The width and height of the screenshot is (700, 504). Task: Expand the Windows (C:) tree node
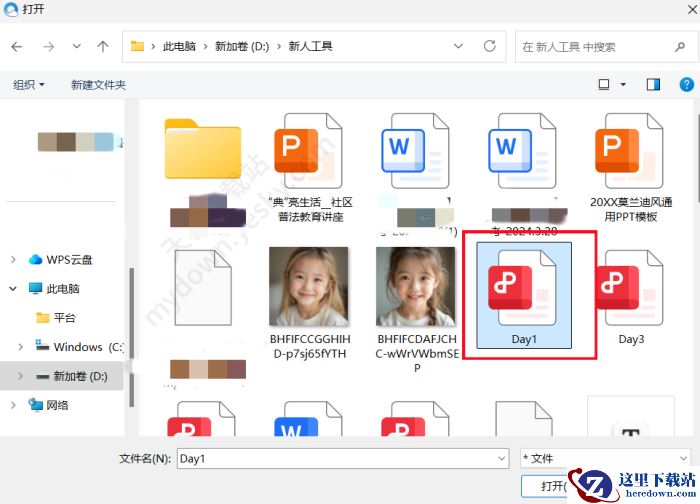pos(20,347)
